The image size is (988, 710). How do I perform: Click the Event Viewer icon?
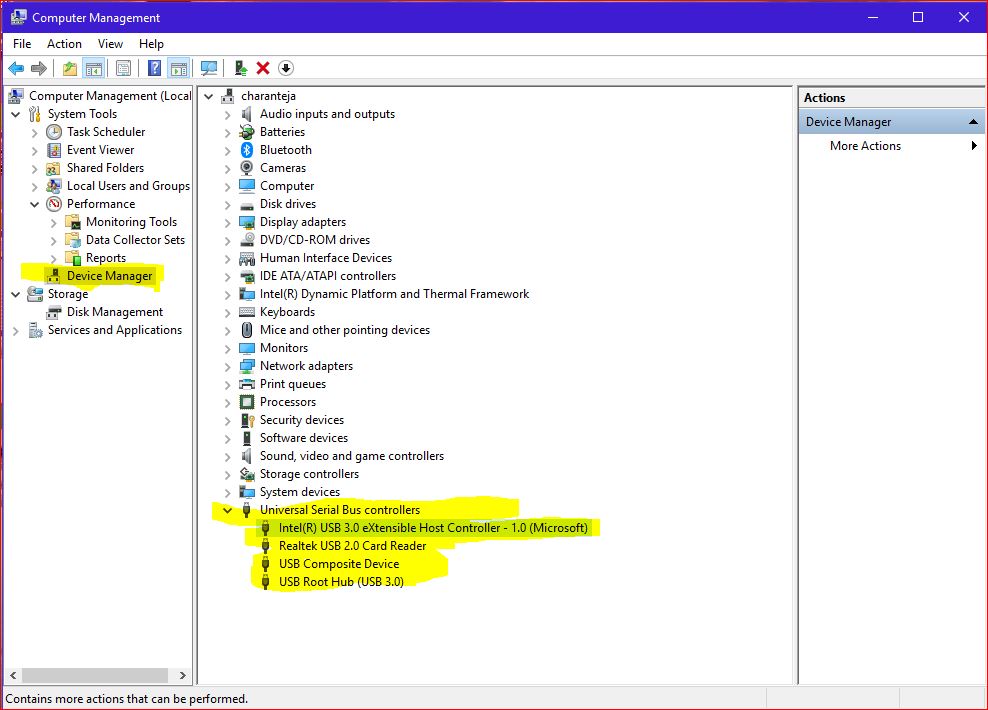coord(54,150)
